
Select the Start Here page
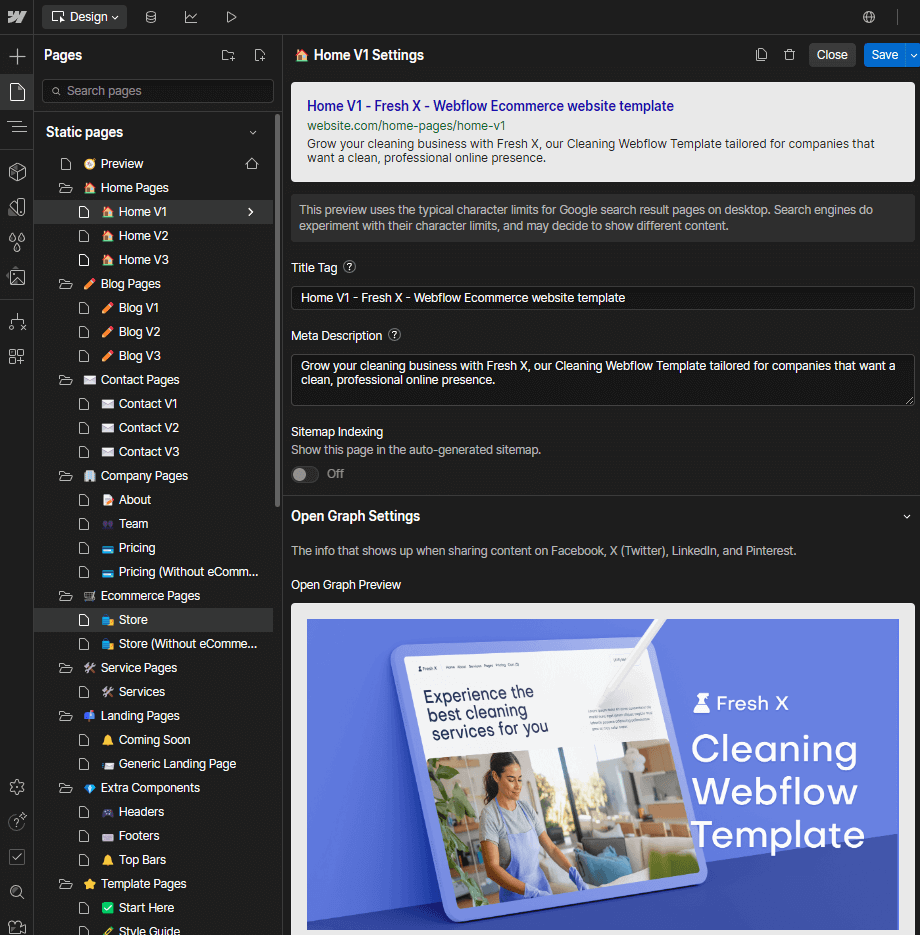(x=154, y=908)
